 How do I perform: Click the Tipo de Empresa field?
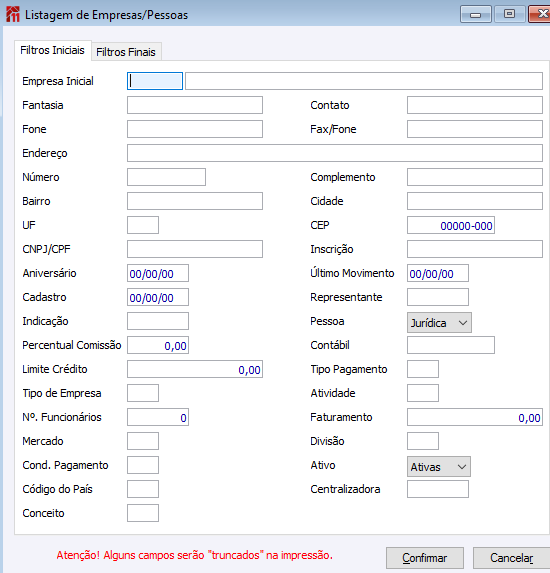coord(143,393)
